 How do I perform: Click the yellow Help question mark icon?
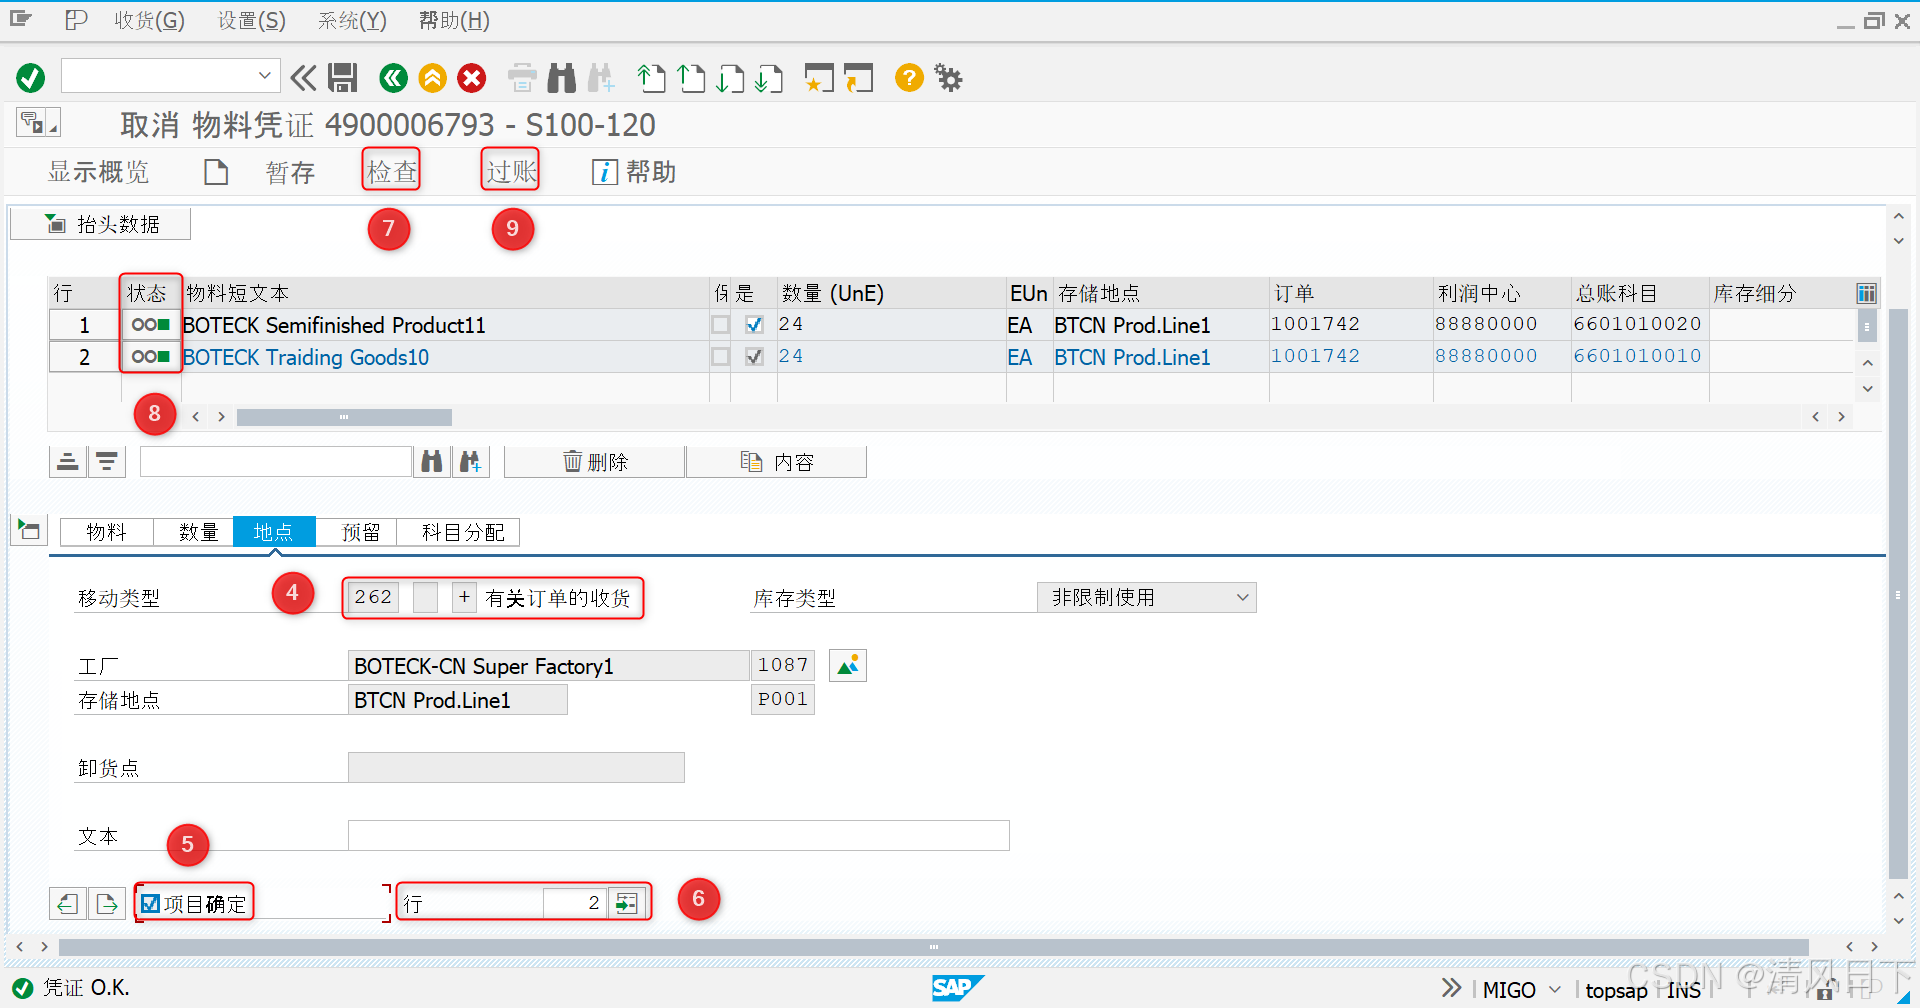(x=909, y=77)
